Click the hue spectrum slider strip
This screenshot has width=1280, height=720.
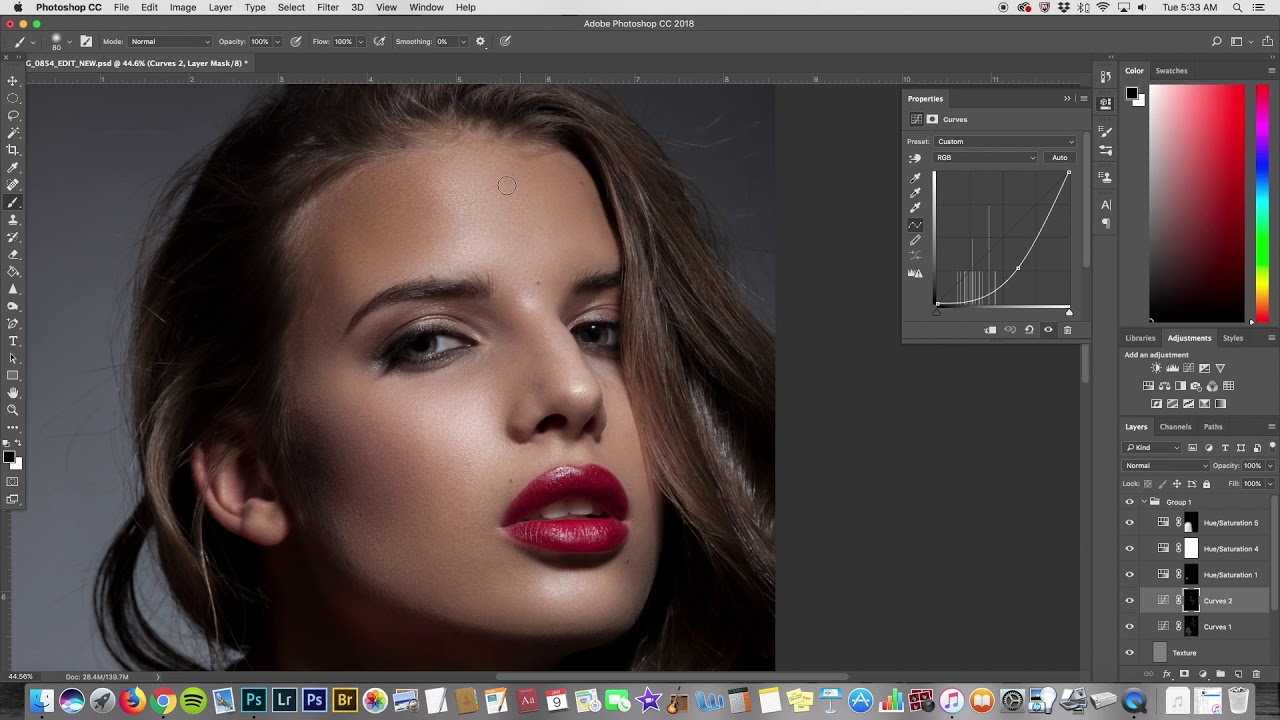pos(1262,204)
